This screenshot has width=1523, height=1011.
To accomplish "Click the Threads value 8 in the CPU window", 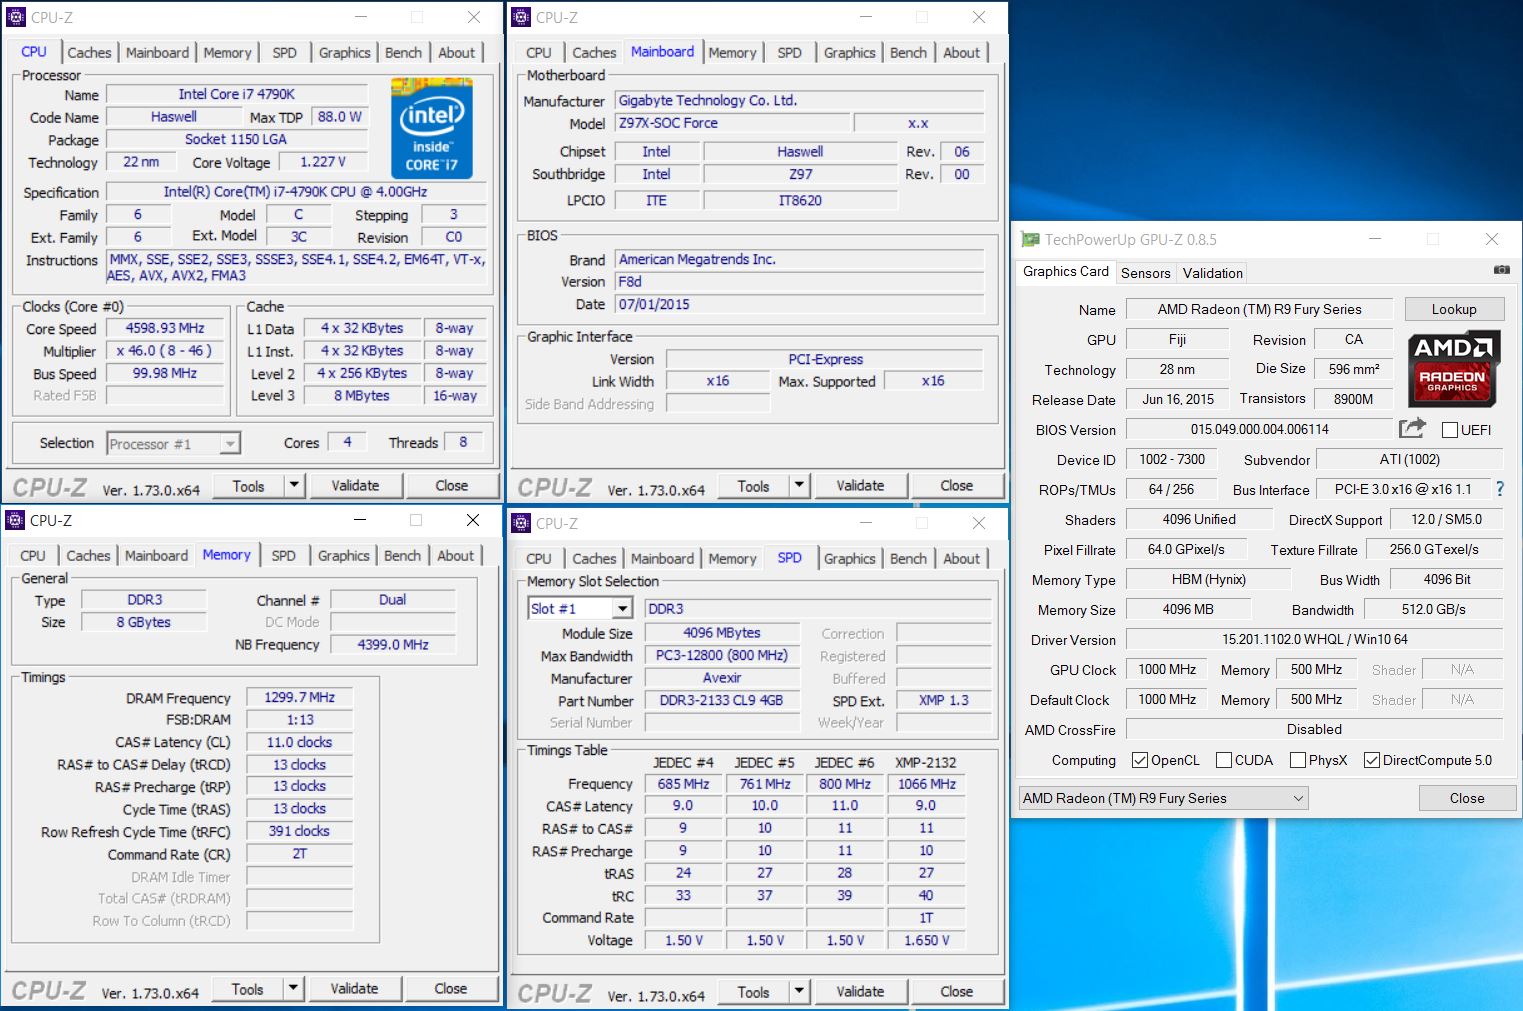I will (463, 441).
